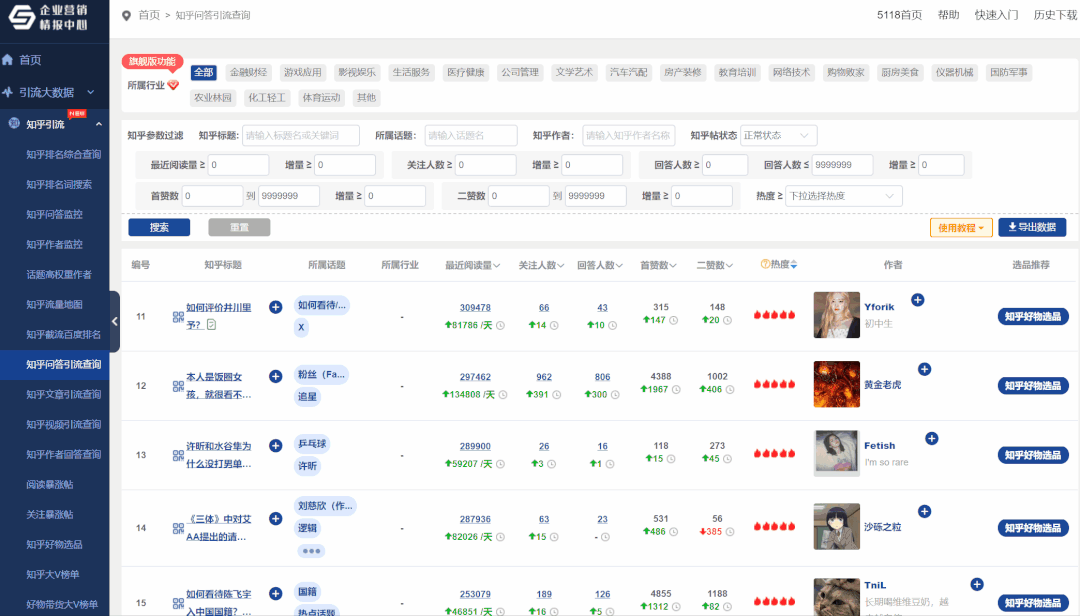Open the QR code icon for row 14
The image size is (1080, 616).
click(x=178, y=528)
